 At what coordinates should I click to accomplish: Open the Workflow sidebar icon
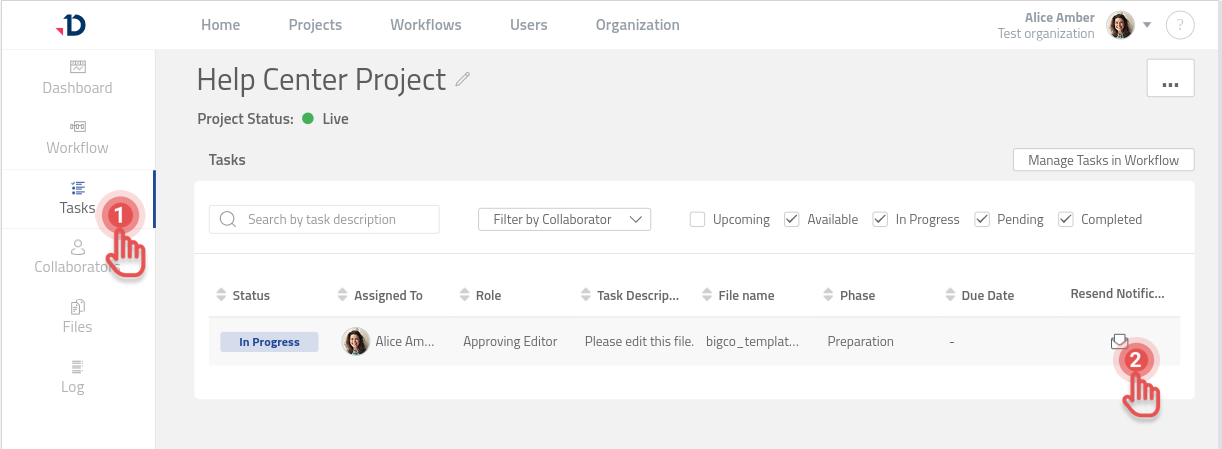77,127
